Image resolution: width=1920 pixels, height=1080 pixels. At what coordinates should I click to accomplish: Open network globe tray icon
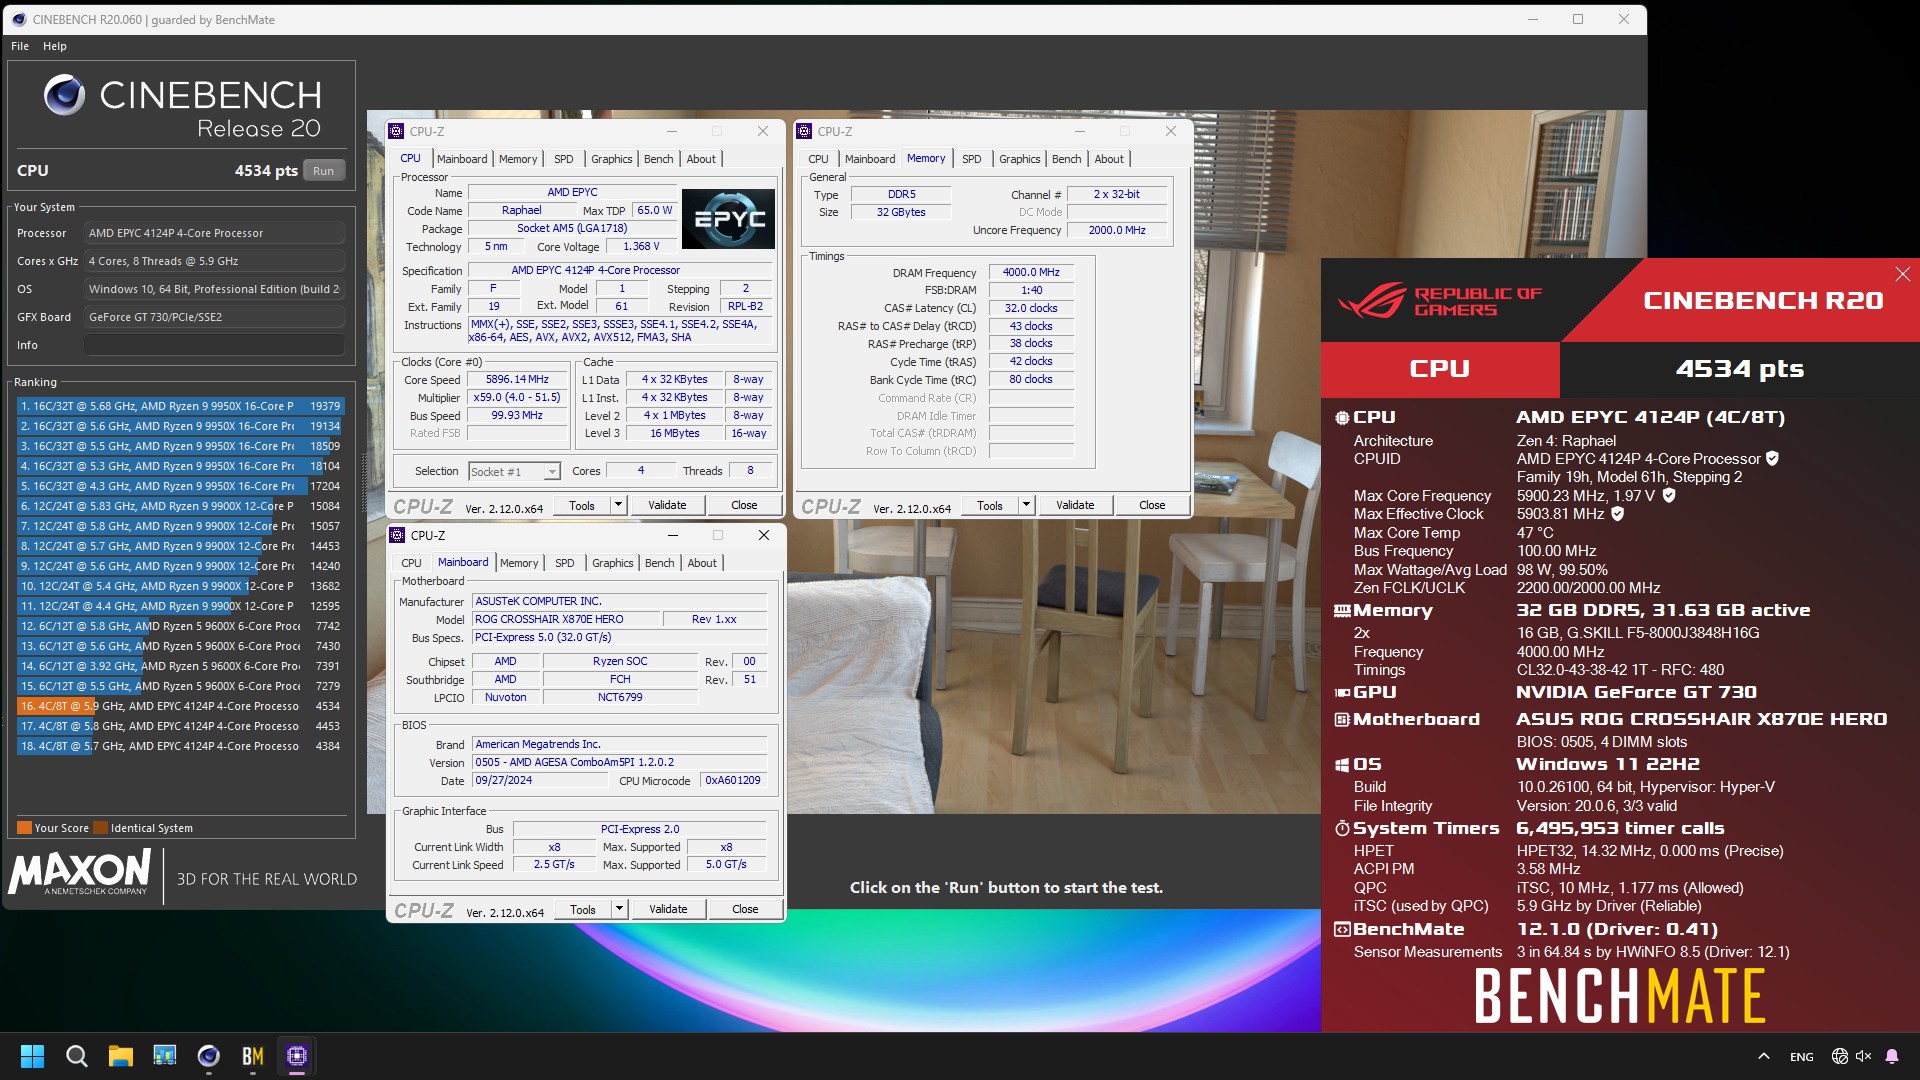pyautogui.click(x=1839, y=1056)
